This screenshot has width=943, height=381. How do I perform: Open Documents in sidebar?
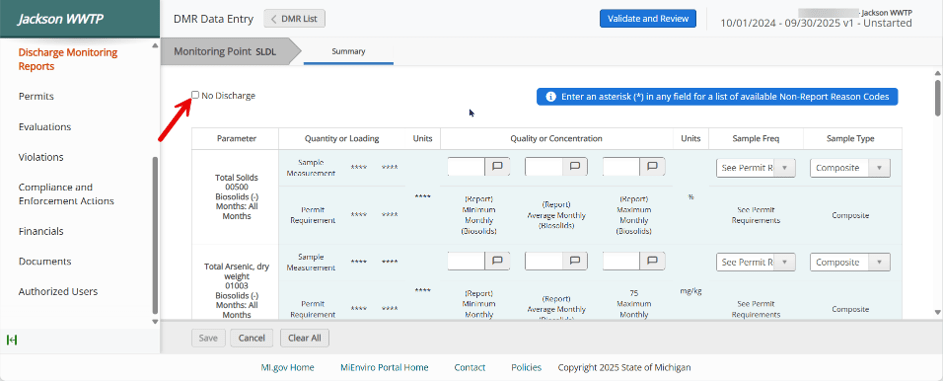click(45, 261)
